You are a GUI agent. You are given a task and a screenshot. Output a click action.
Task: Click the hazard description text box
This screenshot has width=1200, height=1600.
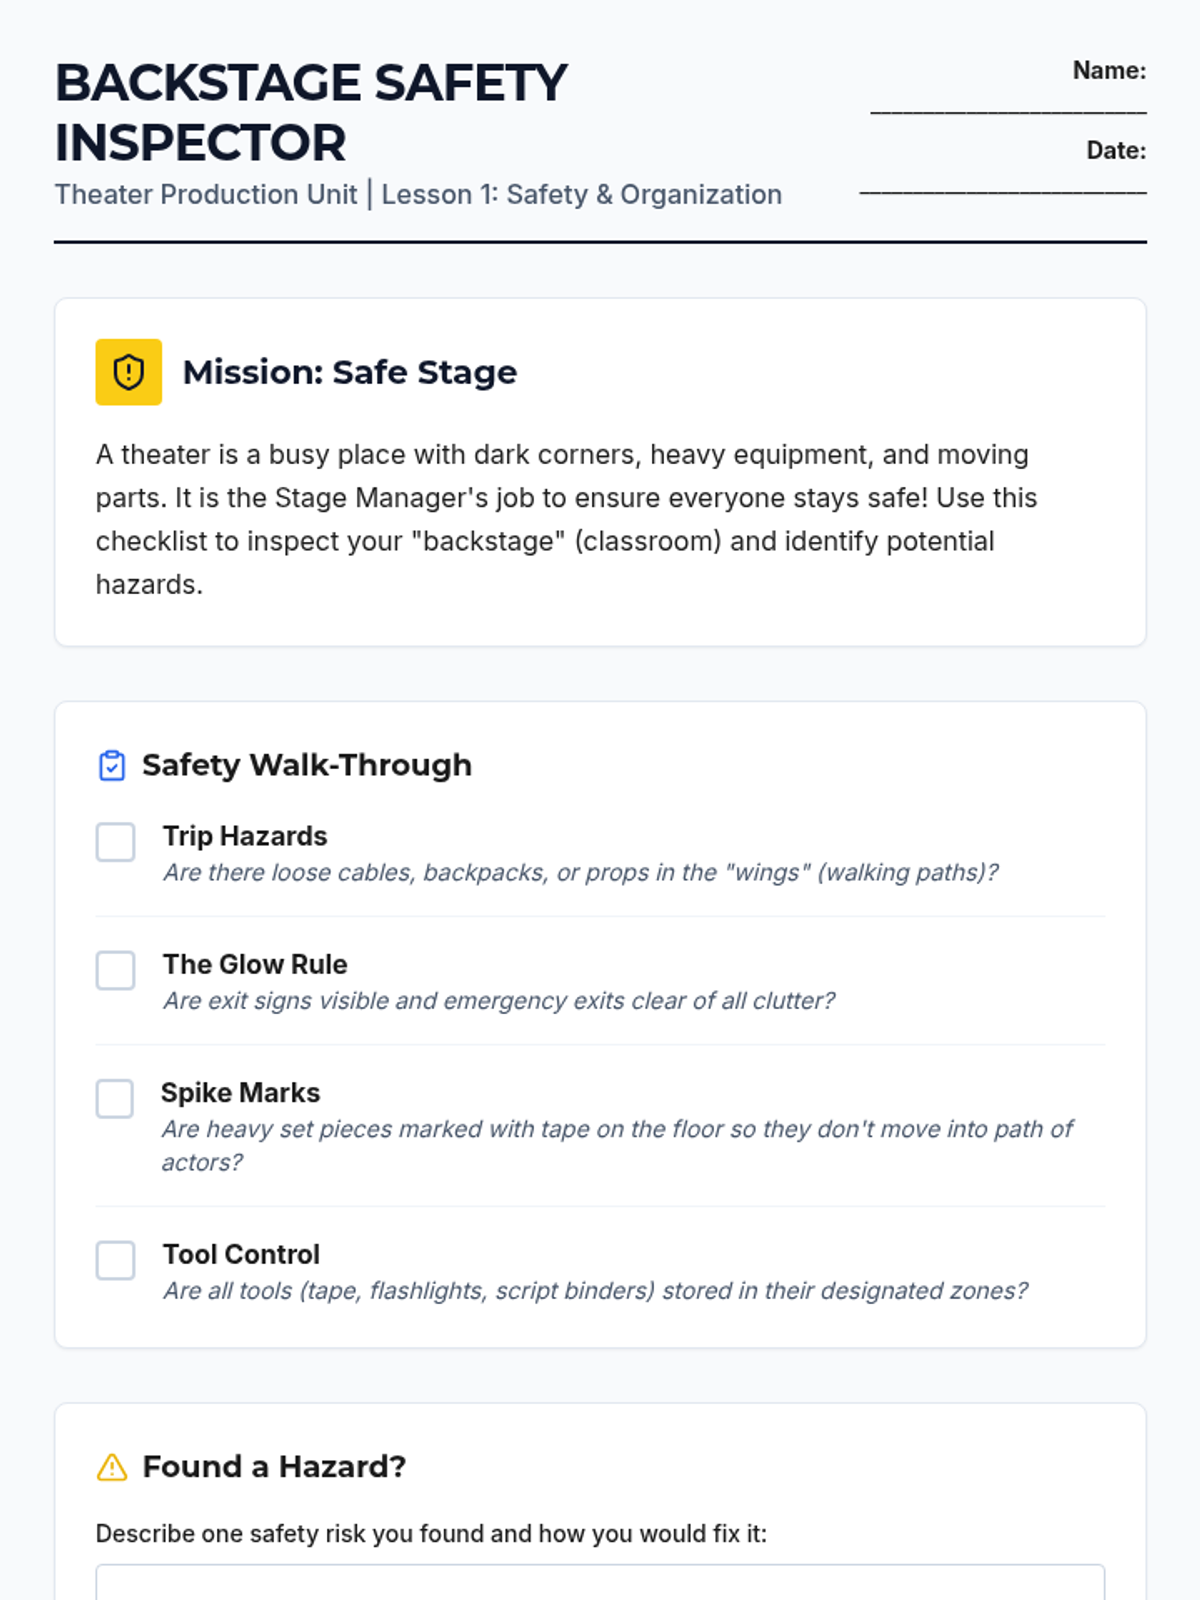(x=600, y=1583)
